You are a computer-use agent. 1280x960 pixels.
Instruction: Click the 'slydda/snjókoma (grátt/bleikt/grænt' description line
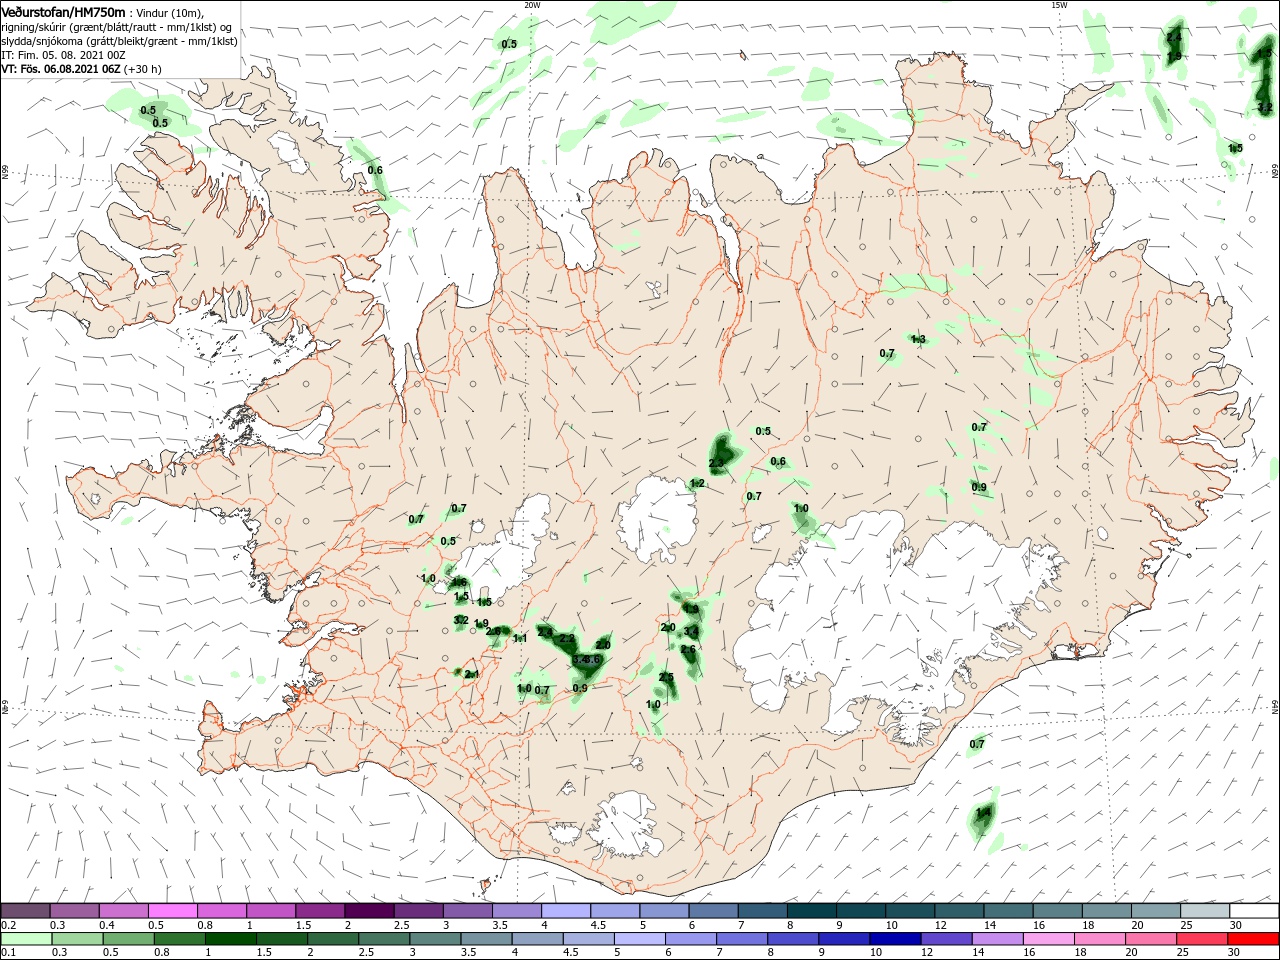pos(119,41)
